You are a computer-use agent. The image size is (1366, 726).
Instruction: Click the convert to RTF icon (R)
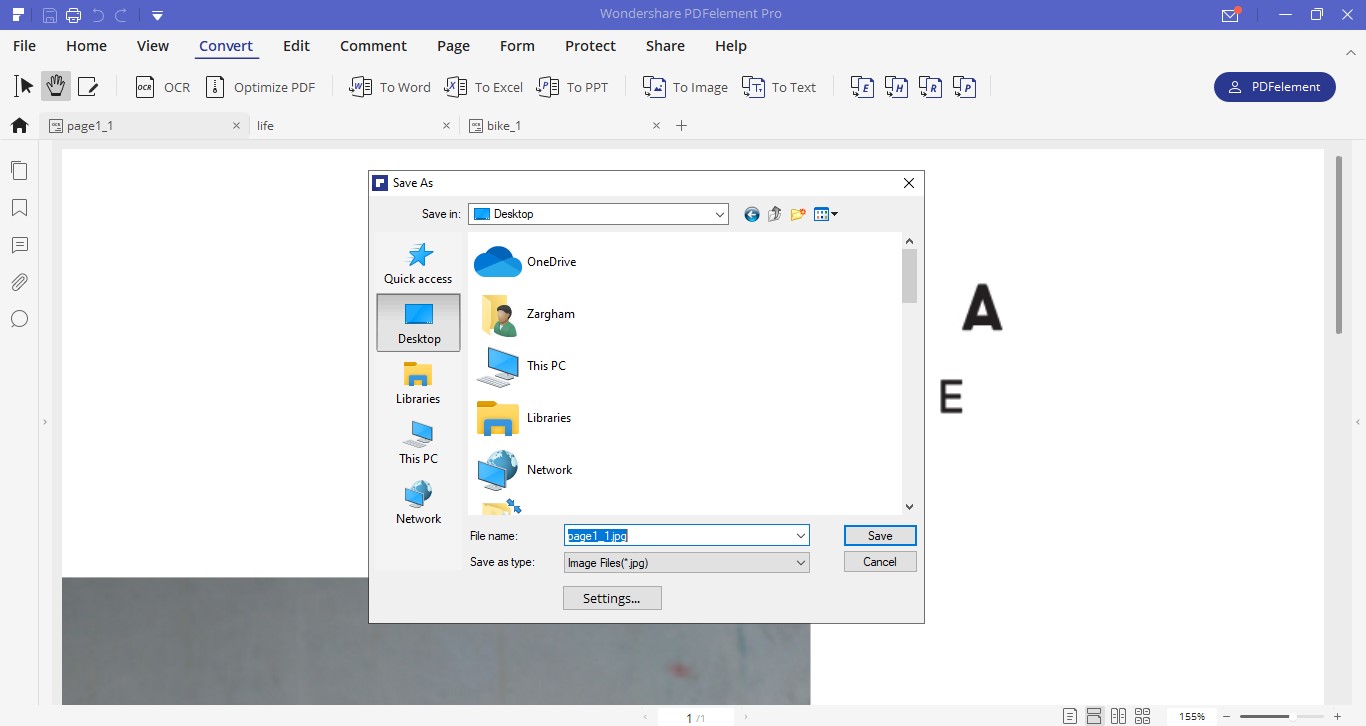click(x=931, y=87)
